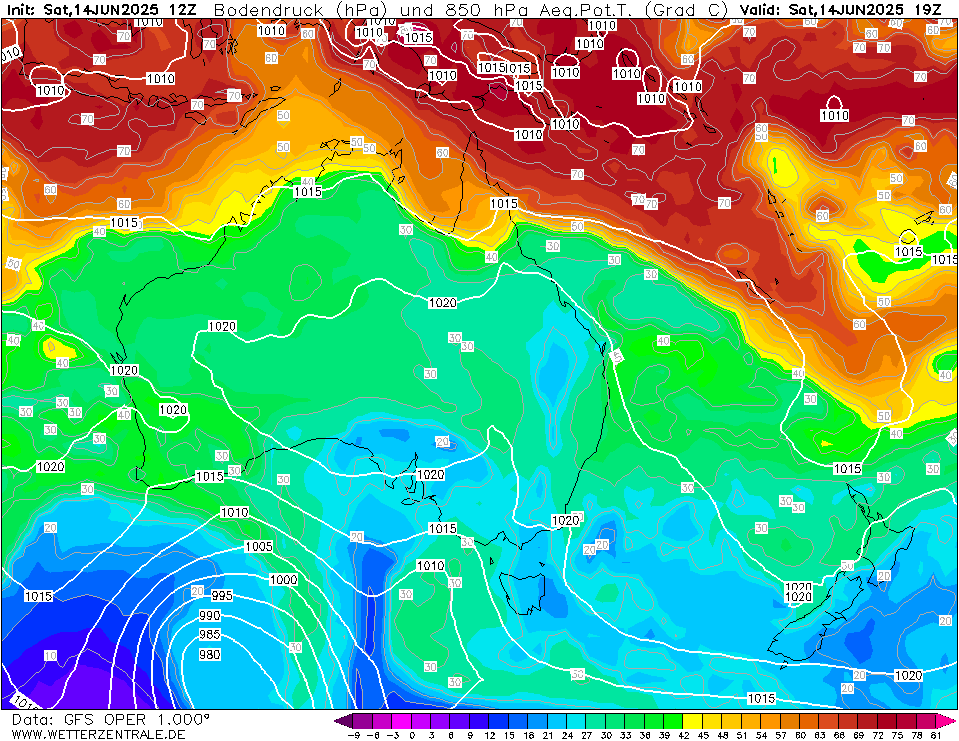This screenshot has width=959, height=741.
Task: Select the bright green legend swatch between 39 and 42
Action: click(673, 720)
